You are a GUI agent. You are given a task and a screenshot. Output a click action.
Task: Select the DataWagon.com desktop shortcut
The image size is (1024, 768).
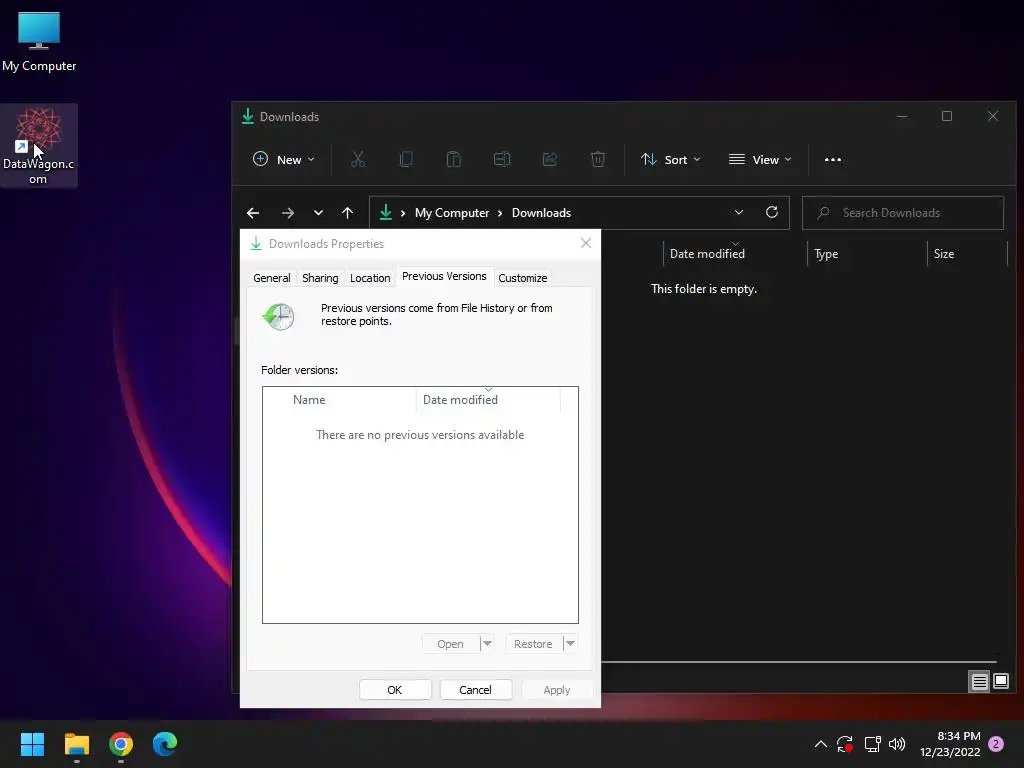[39, 146]
